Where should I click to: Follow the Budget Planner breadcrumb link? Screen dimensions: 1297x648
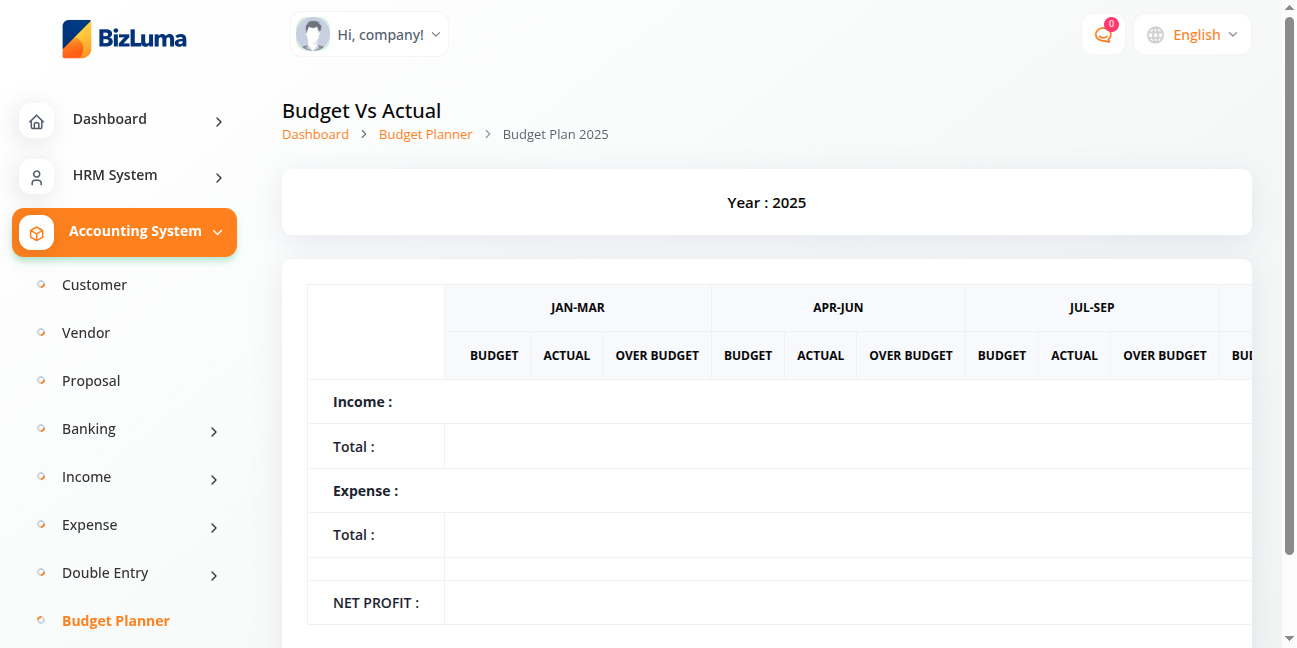click(x=425, y=134)
